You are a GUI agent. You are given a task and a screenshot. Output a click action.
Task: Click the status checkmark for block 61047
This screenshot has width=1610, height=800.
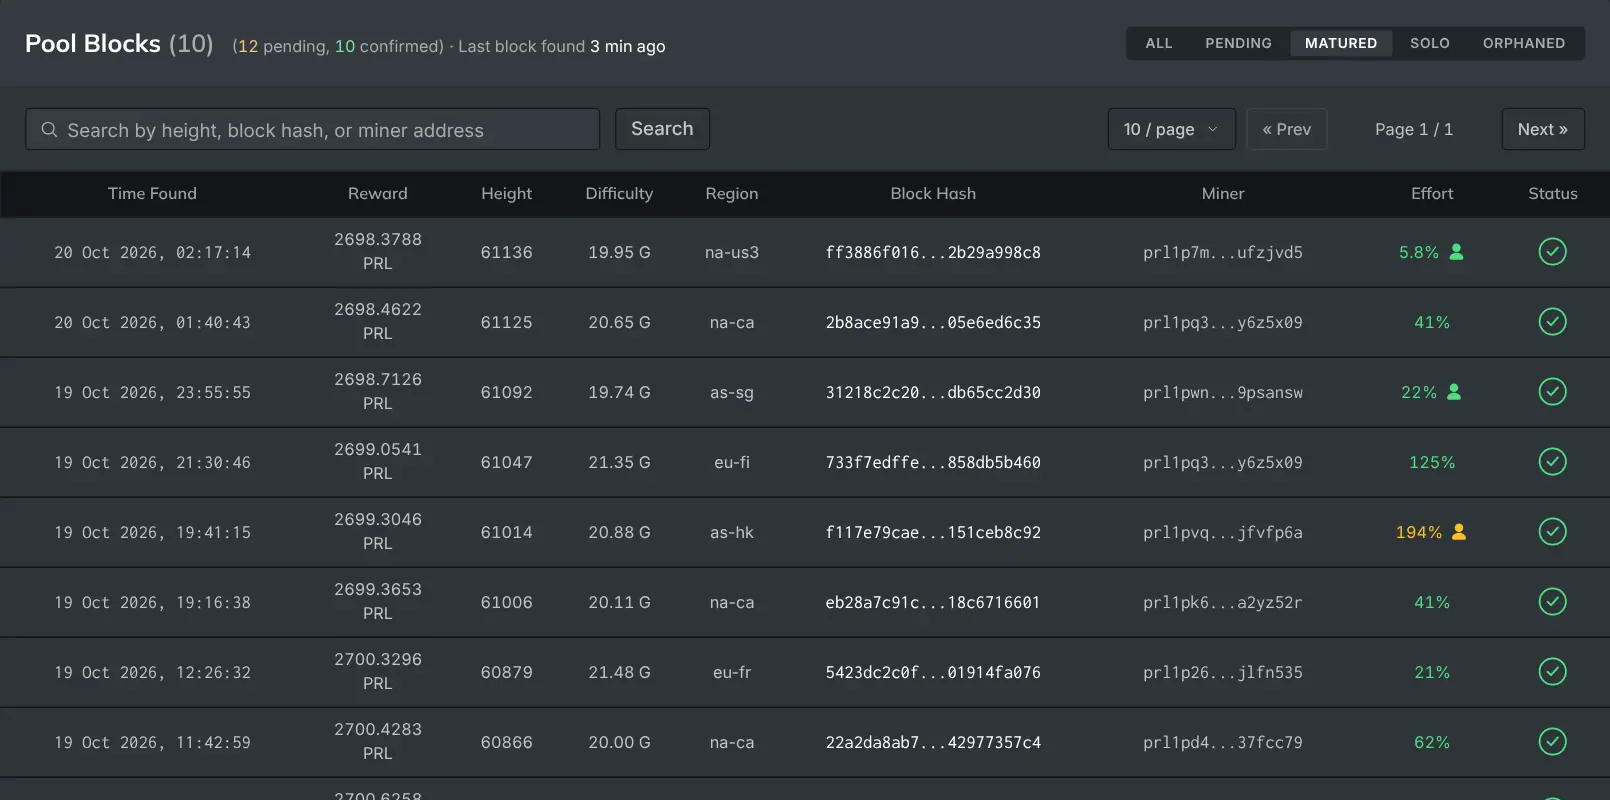pyautogui.click(x=1552, y=462)
